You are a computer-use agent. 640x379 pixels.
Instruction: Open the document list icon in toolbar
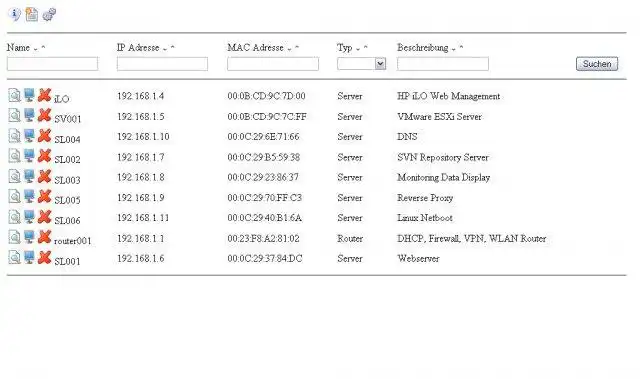tap(32, 14)
